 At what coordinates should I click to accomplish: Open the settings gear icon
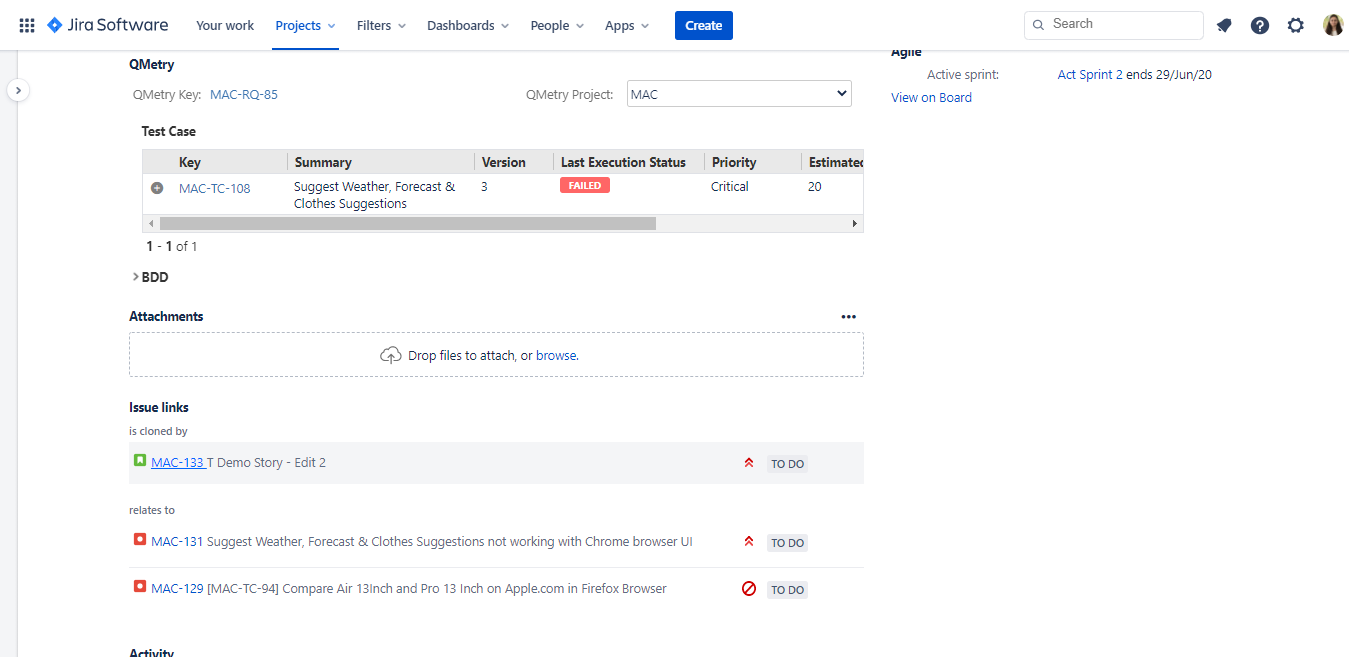point(1296,26)
